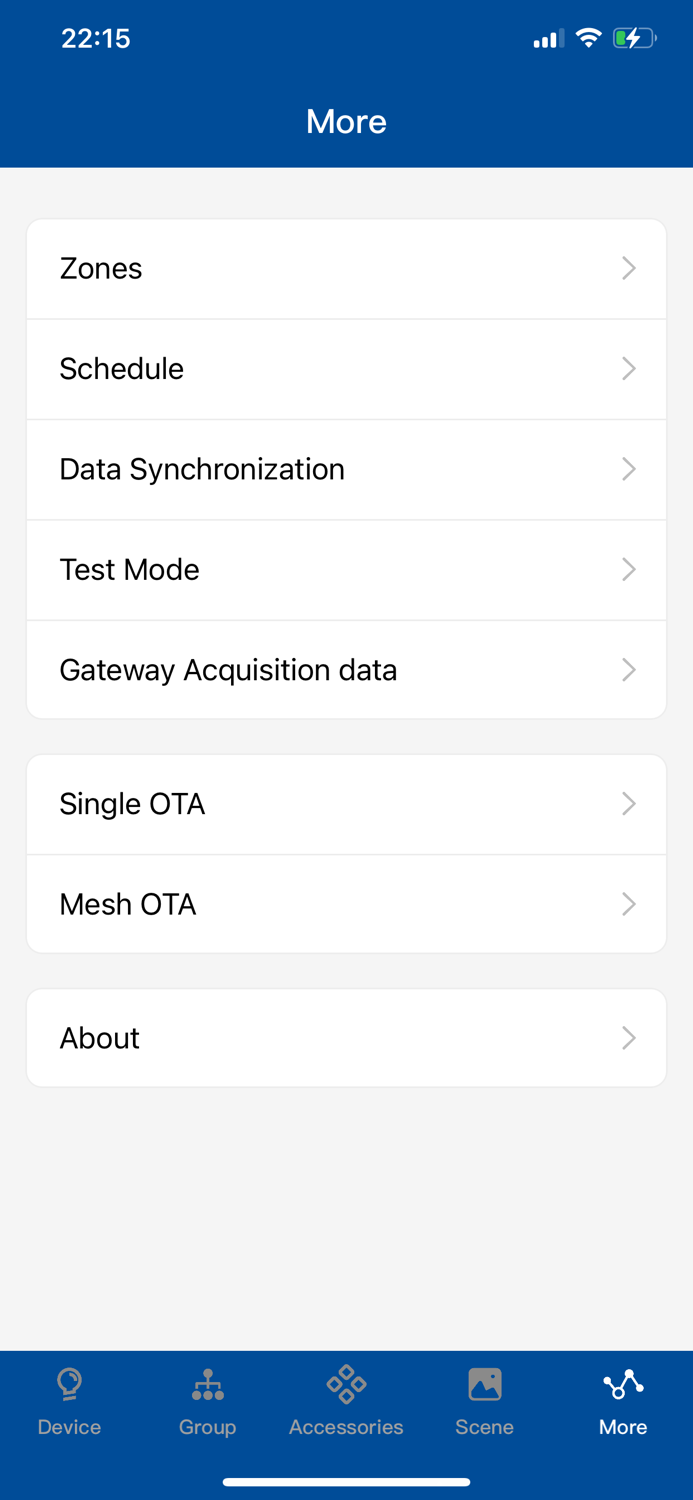
Task: Tap the home indicator bar
Action: point(346,1482)
